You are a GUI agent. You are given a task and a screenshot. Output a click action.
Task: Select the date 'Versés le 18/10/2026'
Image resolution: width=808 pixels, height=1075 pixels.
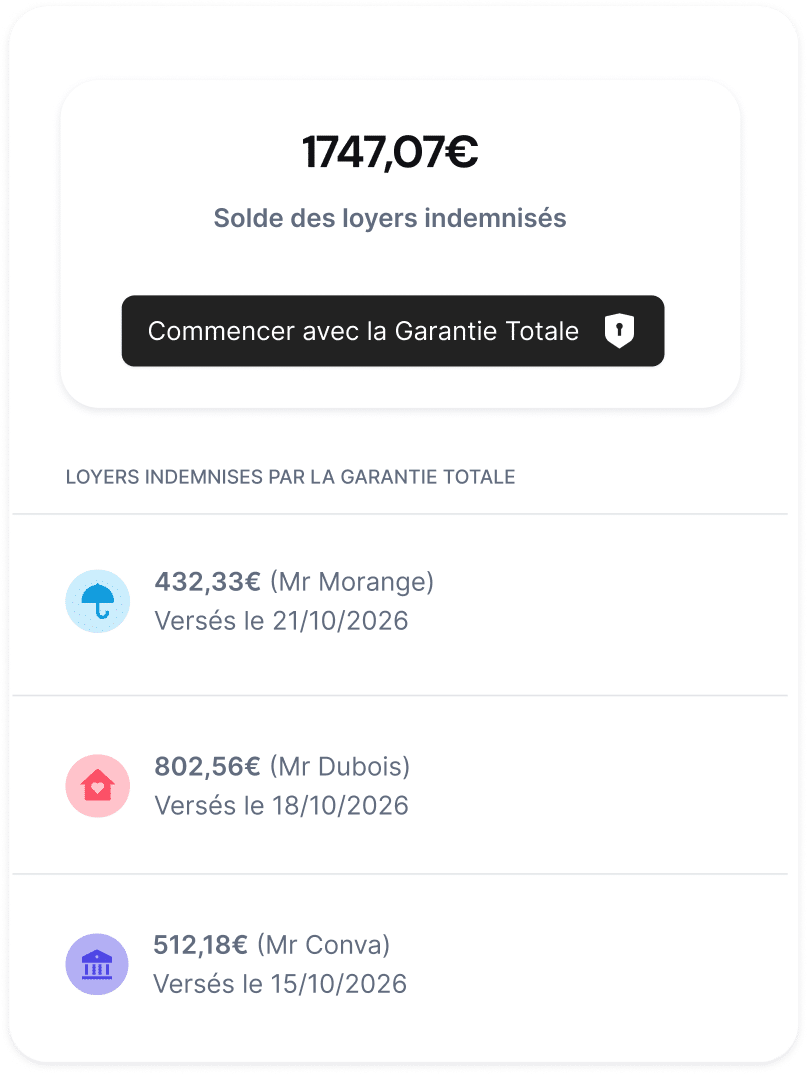tap(281, 805)
